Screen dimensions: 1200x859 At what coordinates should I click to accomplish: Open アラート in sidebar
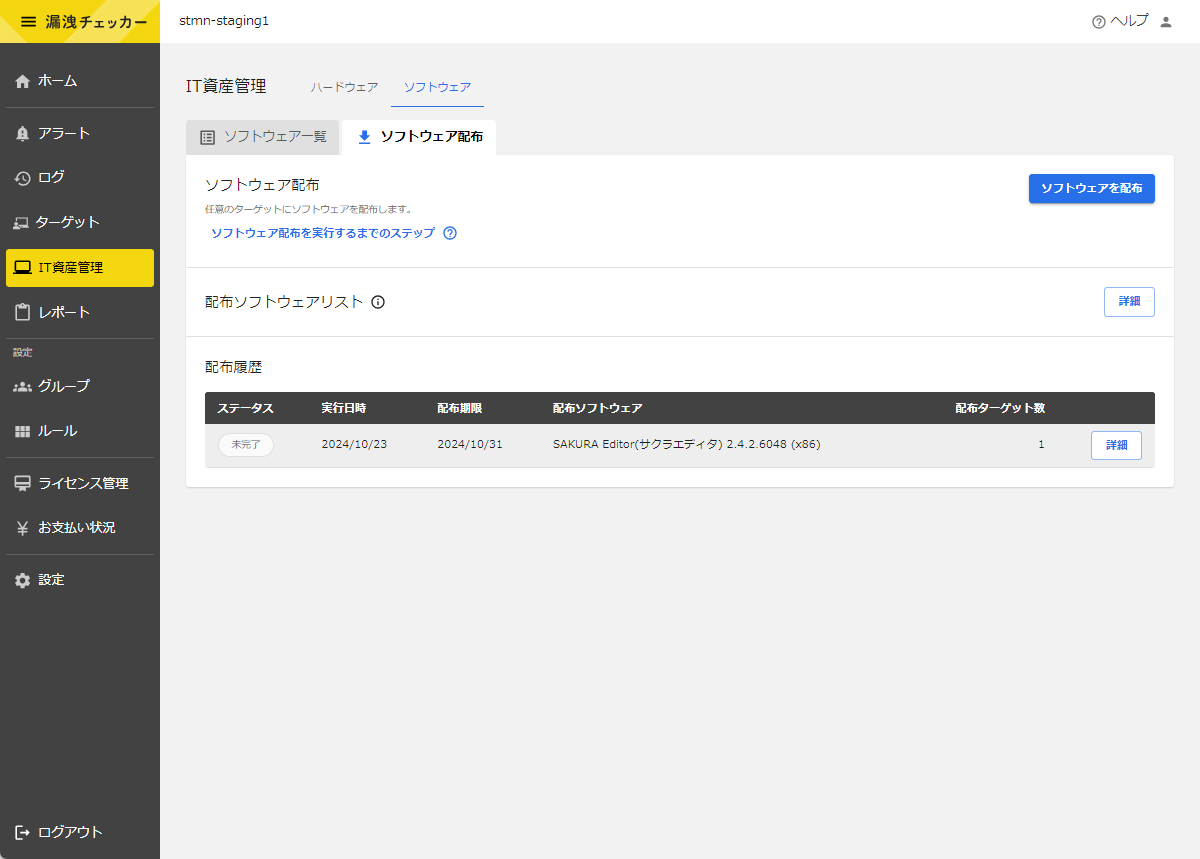pyautogui.click(x=80, y=133)
